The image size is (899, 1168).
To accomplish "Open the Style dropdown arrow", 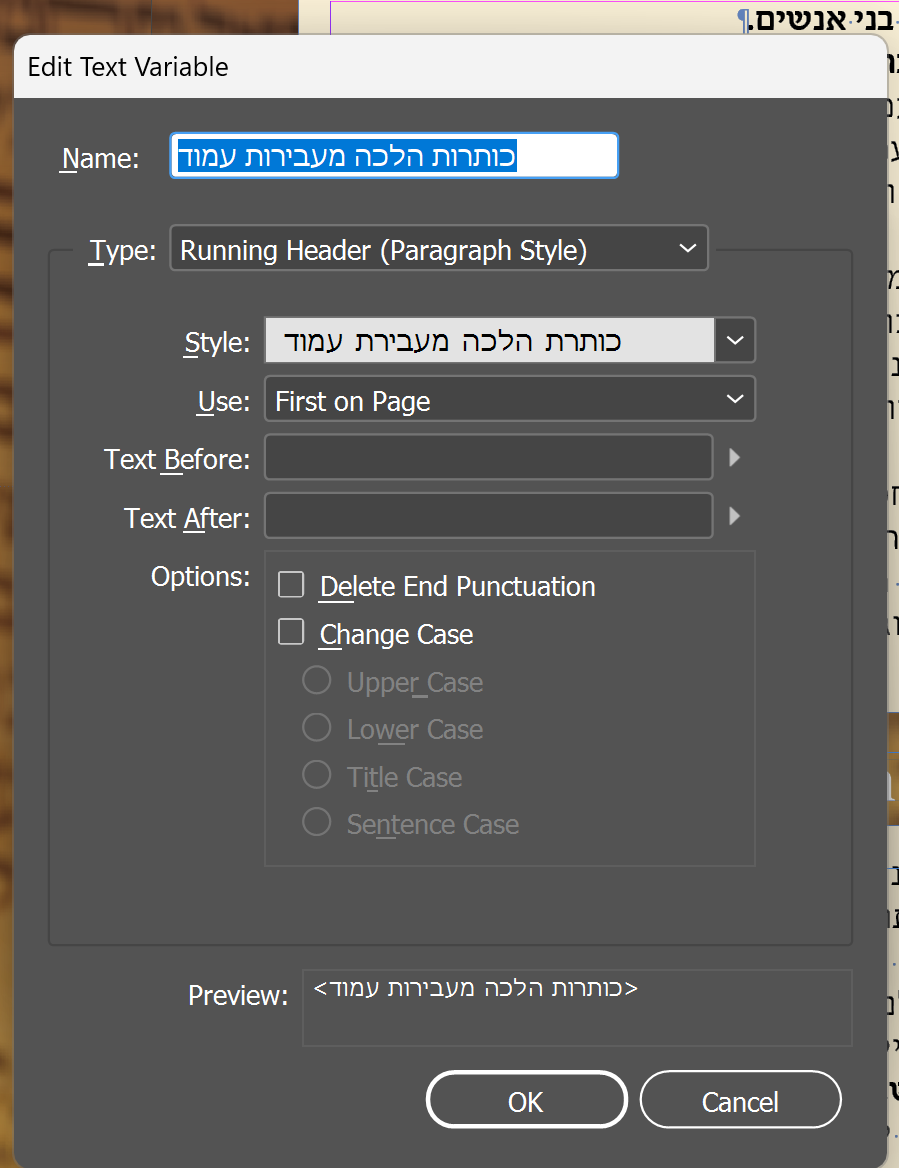I will click(735, 341).
